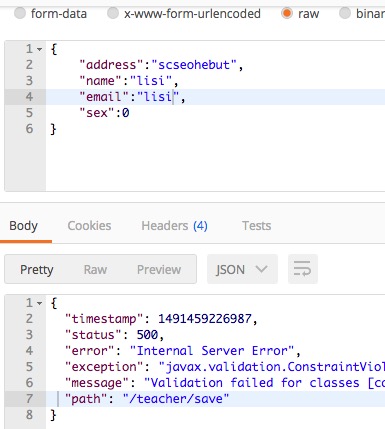The image size is (385, 429).
Task: Choose the Pretty view button
Action: 37,269
